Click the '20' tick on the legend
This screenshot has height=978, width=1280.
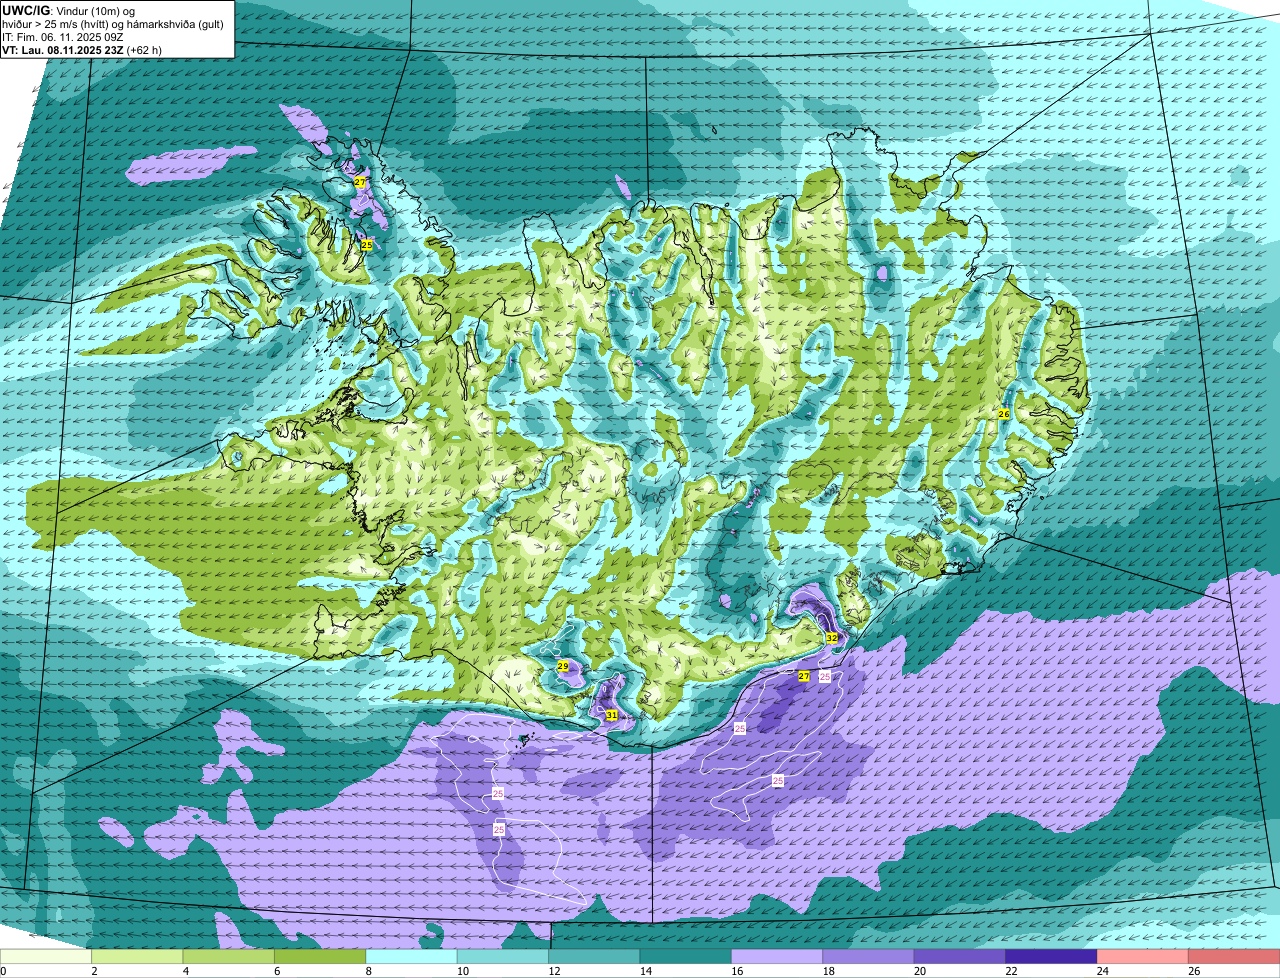[x=918, y=971]
